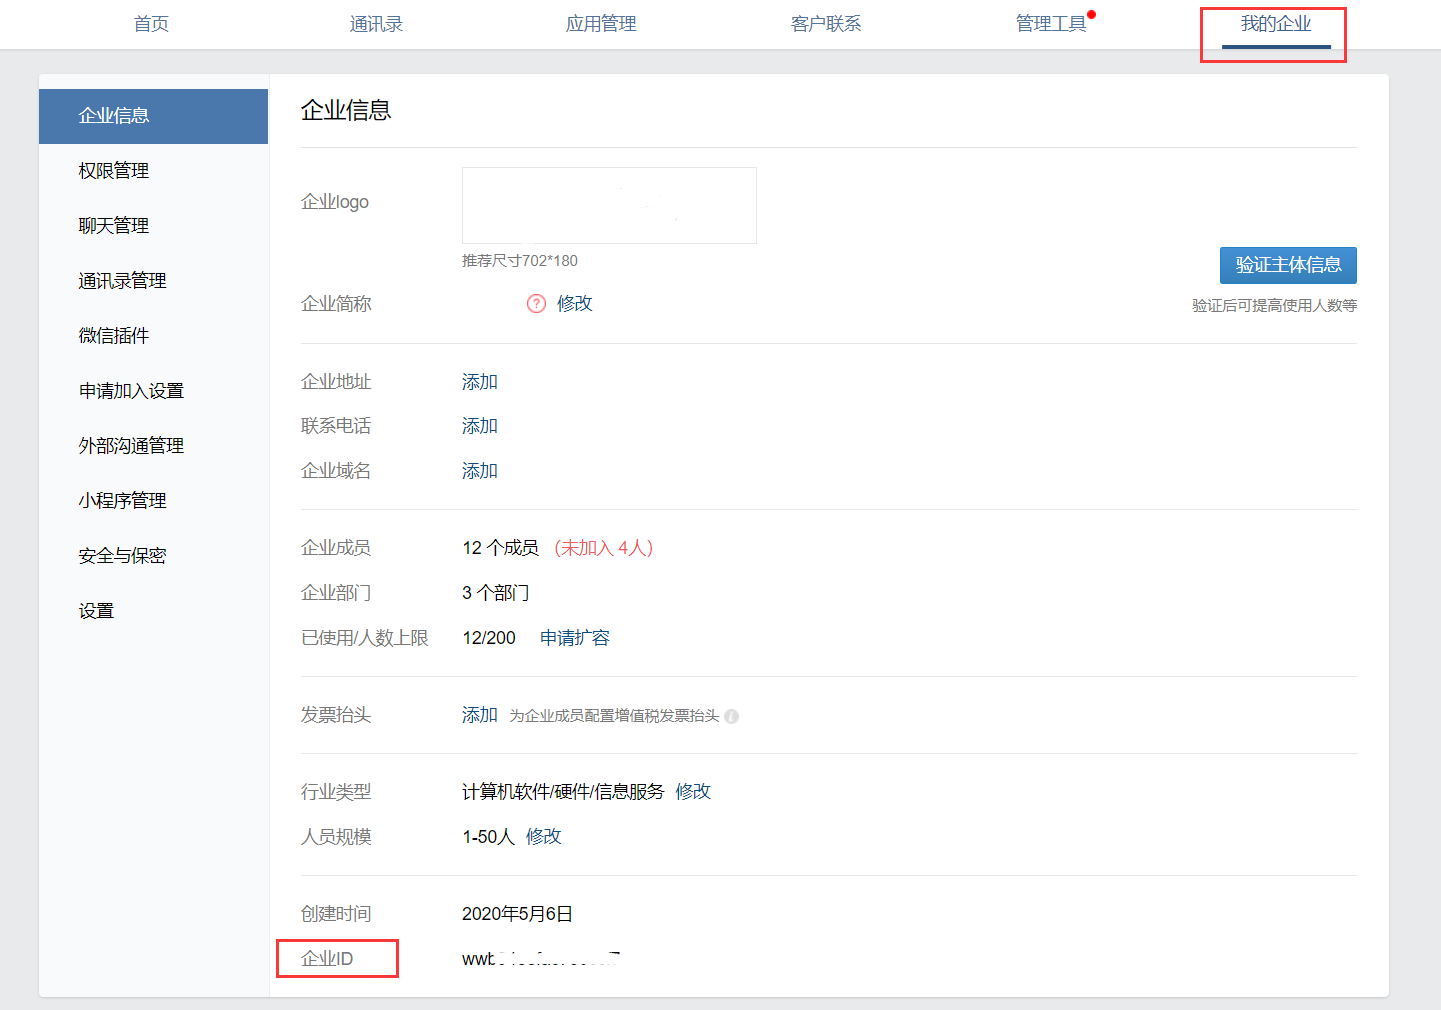Click the info icon after 为企业成员配置增值税发票抬头
This screenshot has height=1010, width=1441.
pyautogui.click(x=731, y=716)
